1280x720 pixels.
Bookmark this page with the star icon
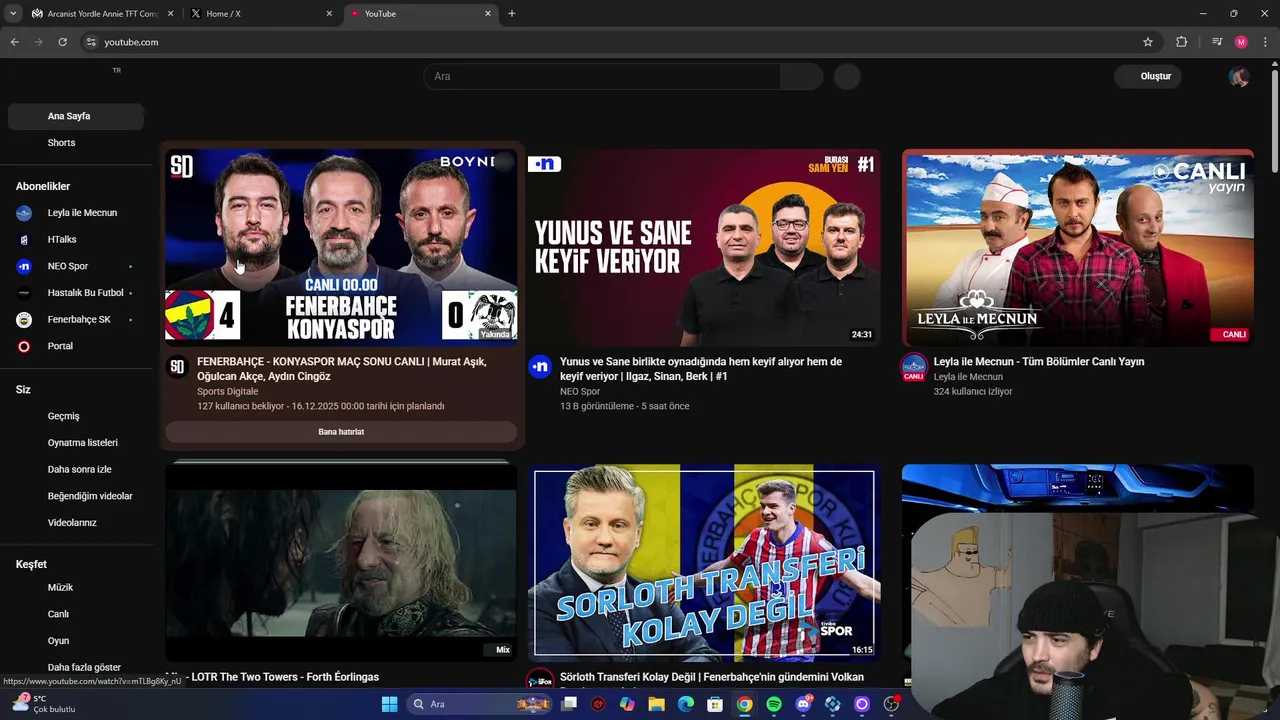(x=1148, y=42)
